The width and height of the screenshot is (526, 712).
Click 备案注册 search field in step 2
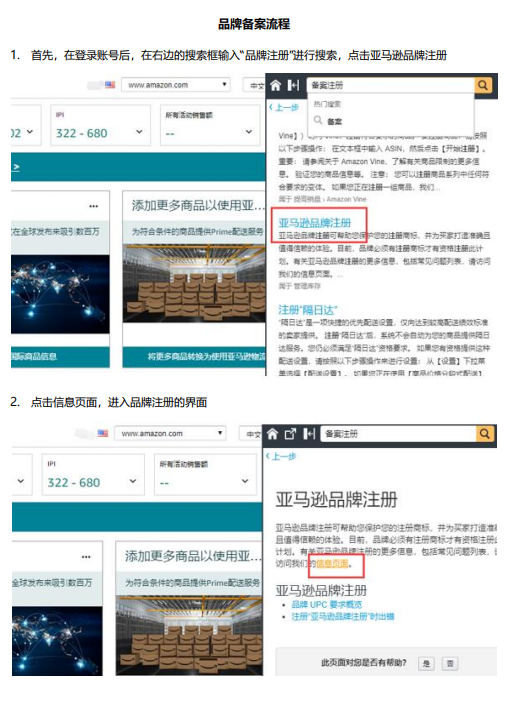398,434
